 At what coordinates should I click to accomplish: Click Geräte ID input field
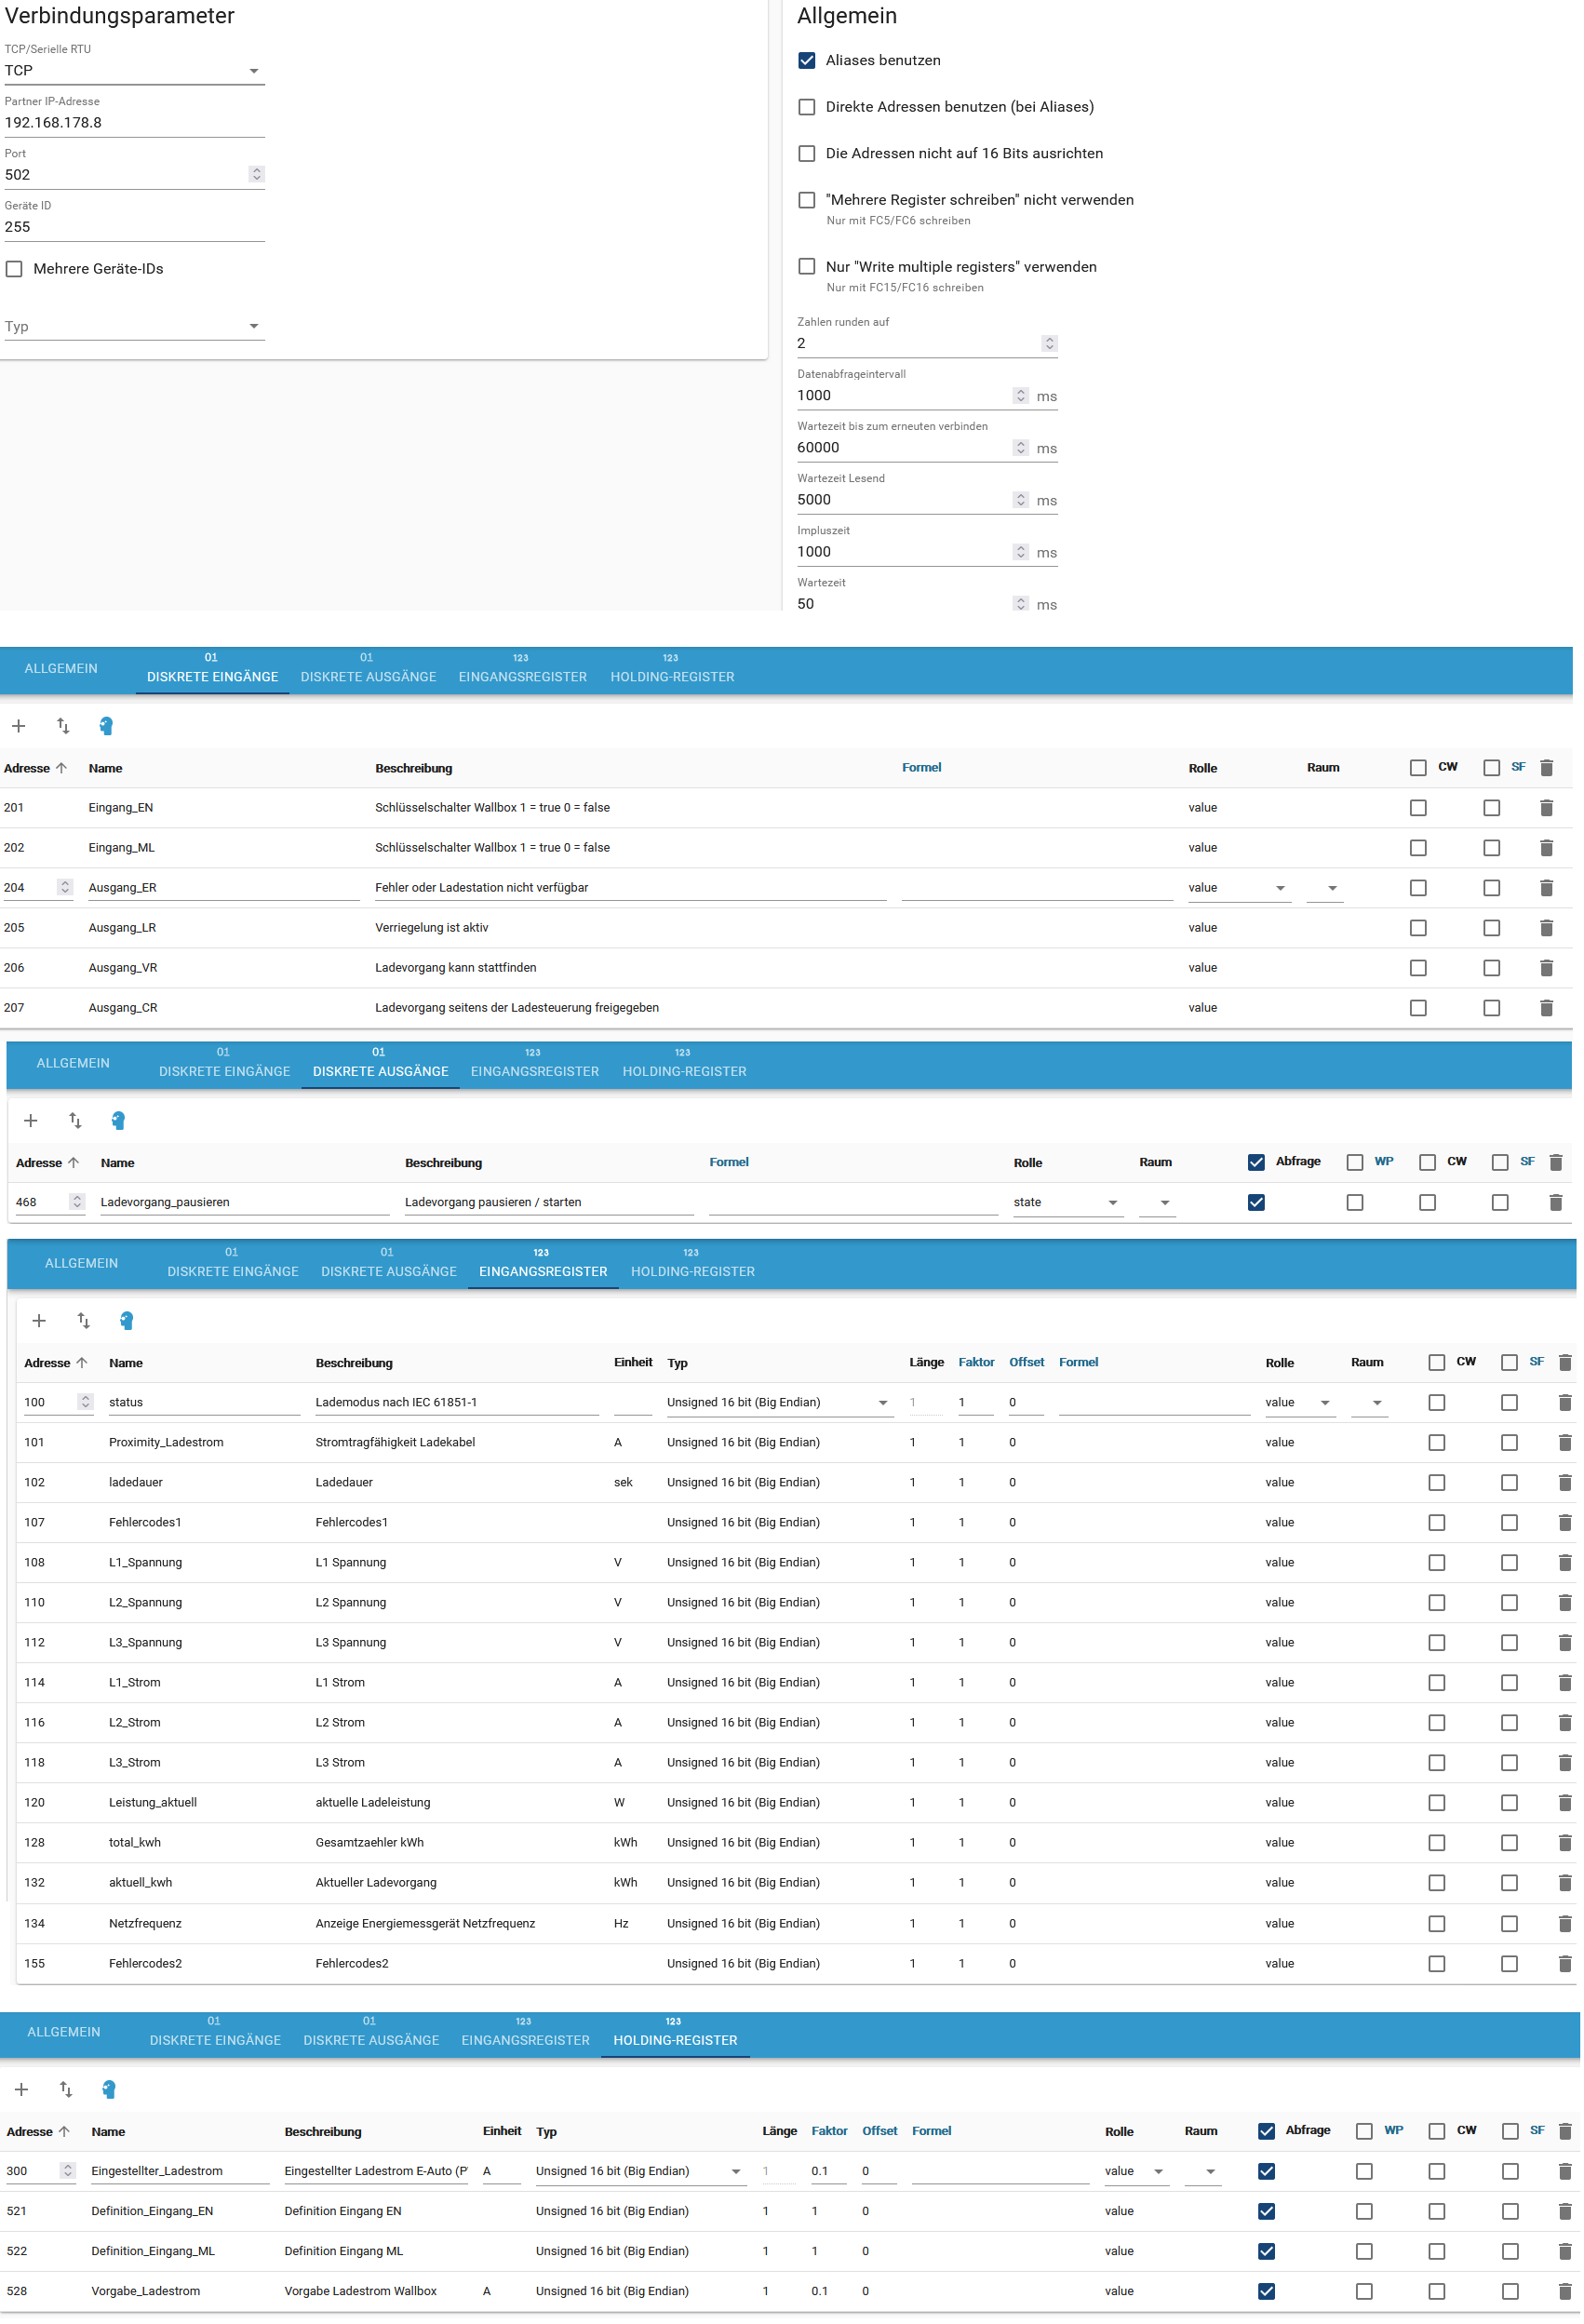[134, 227]
